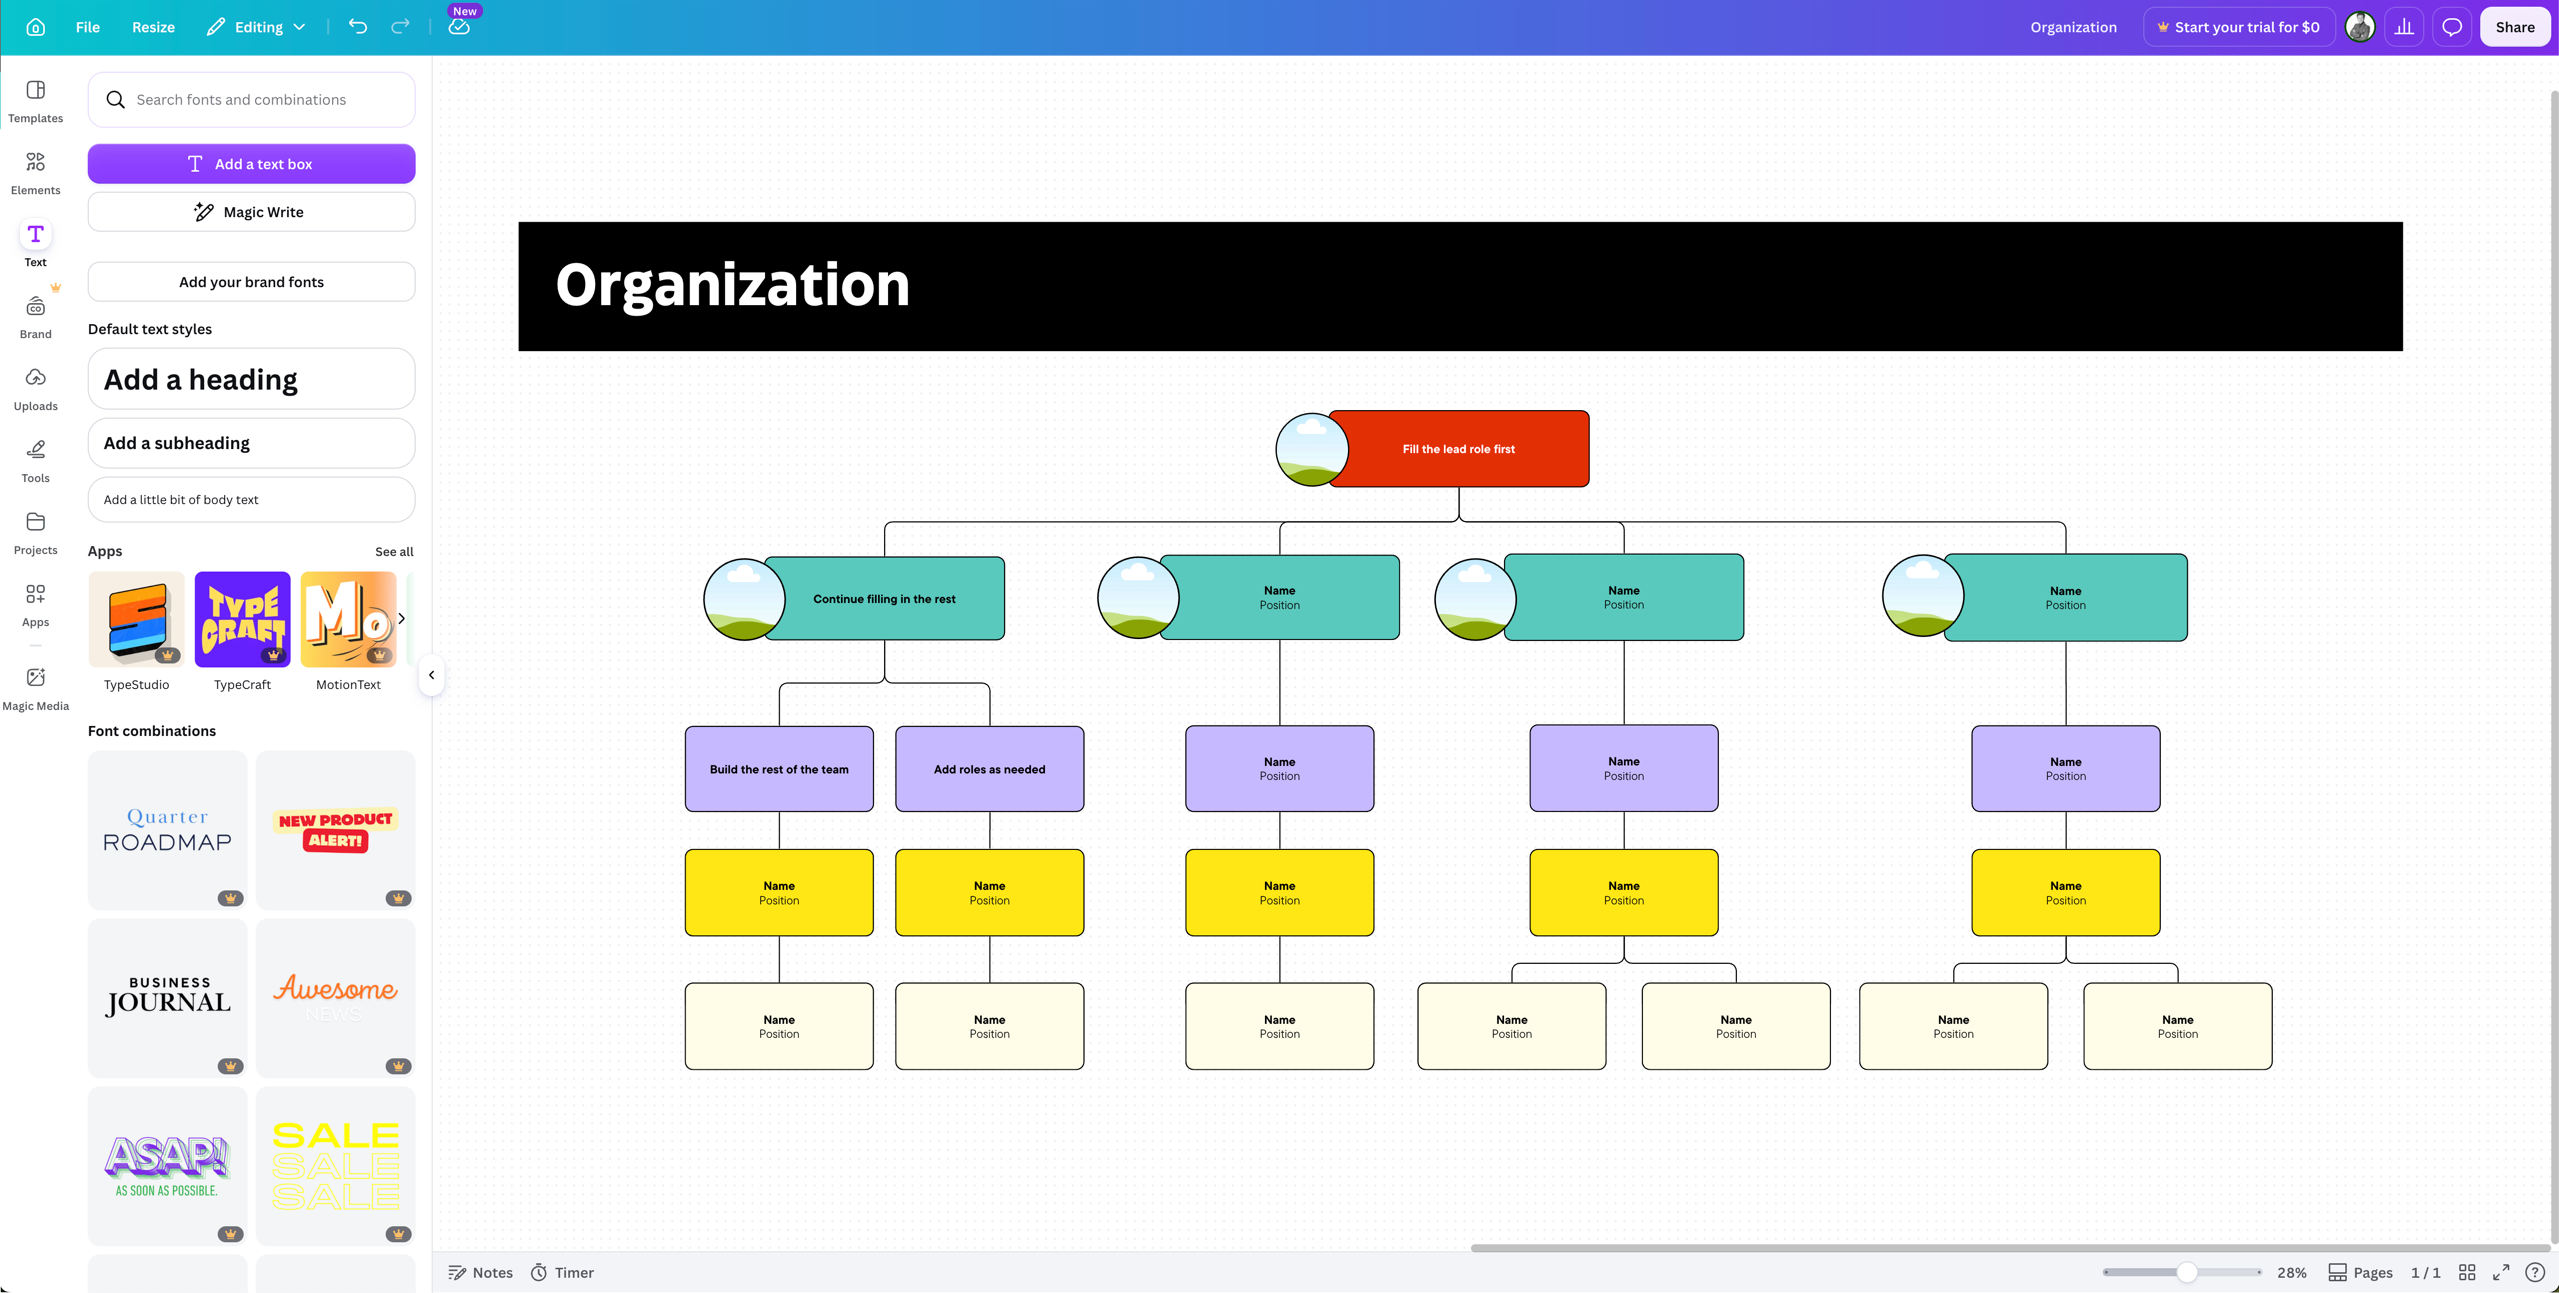Select the ASAP font combination
This screenshot has width=2559, height=1293.
(168, 1166)
